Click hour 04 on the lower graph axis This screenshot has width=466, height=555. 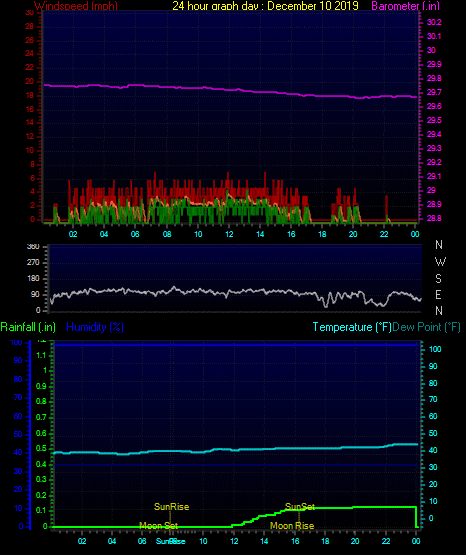click(x=112, y=541)
